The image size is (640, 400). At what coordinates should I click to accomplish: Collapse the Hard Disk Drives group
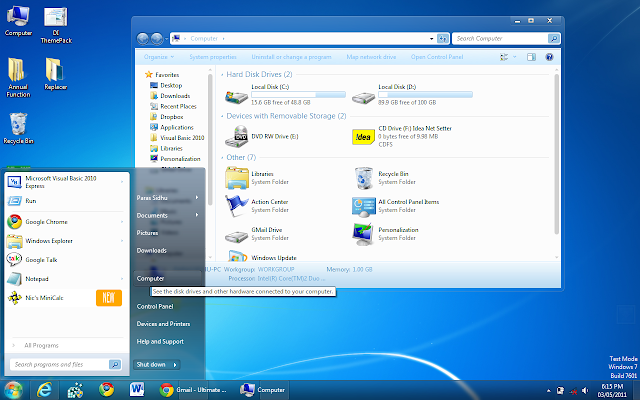222,75
